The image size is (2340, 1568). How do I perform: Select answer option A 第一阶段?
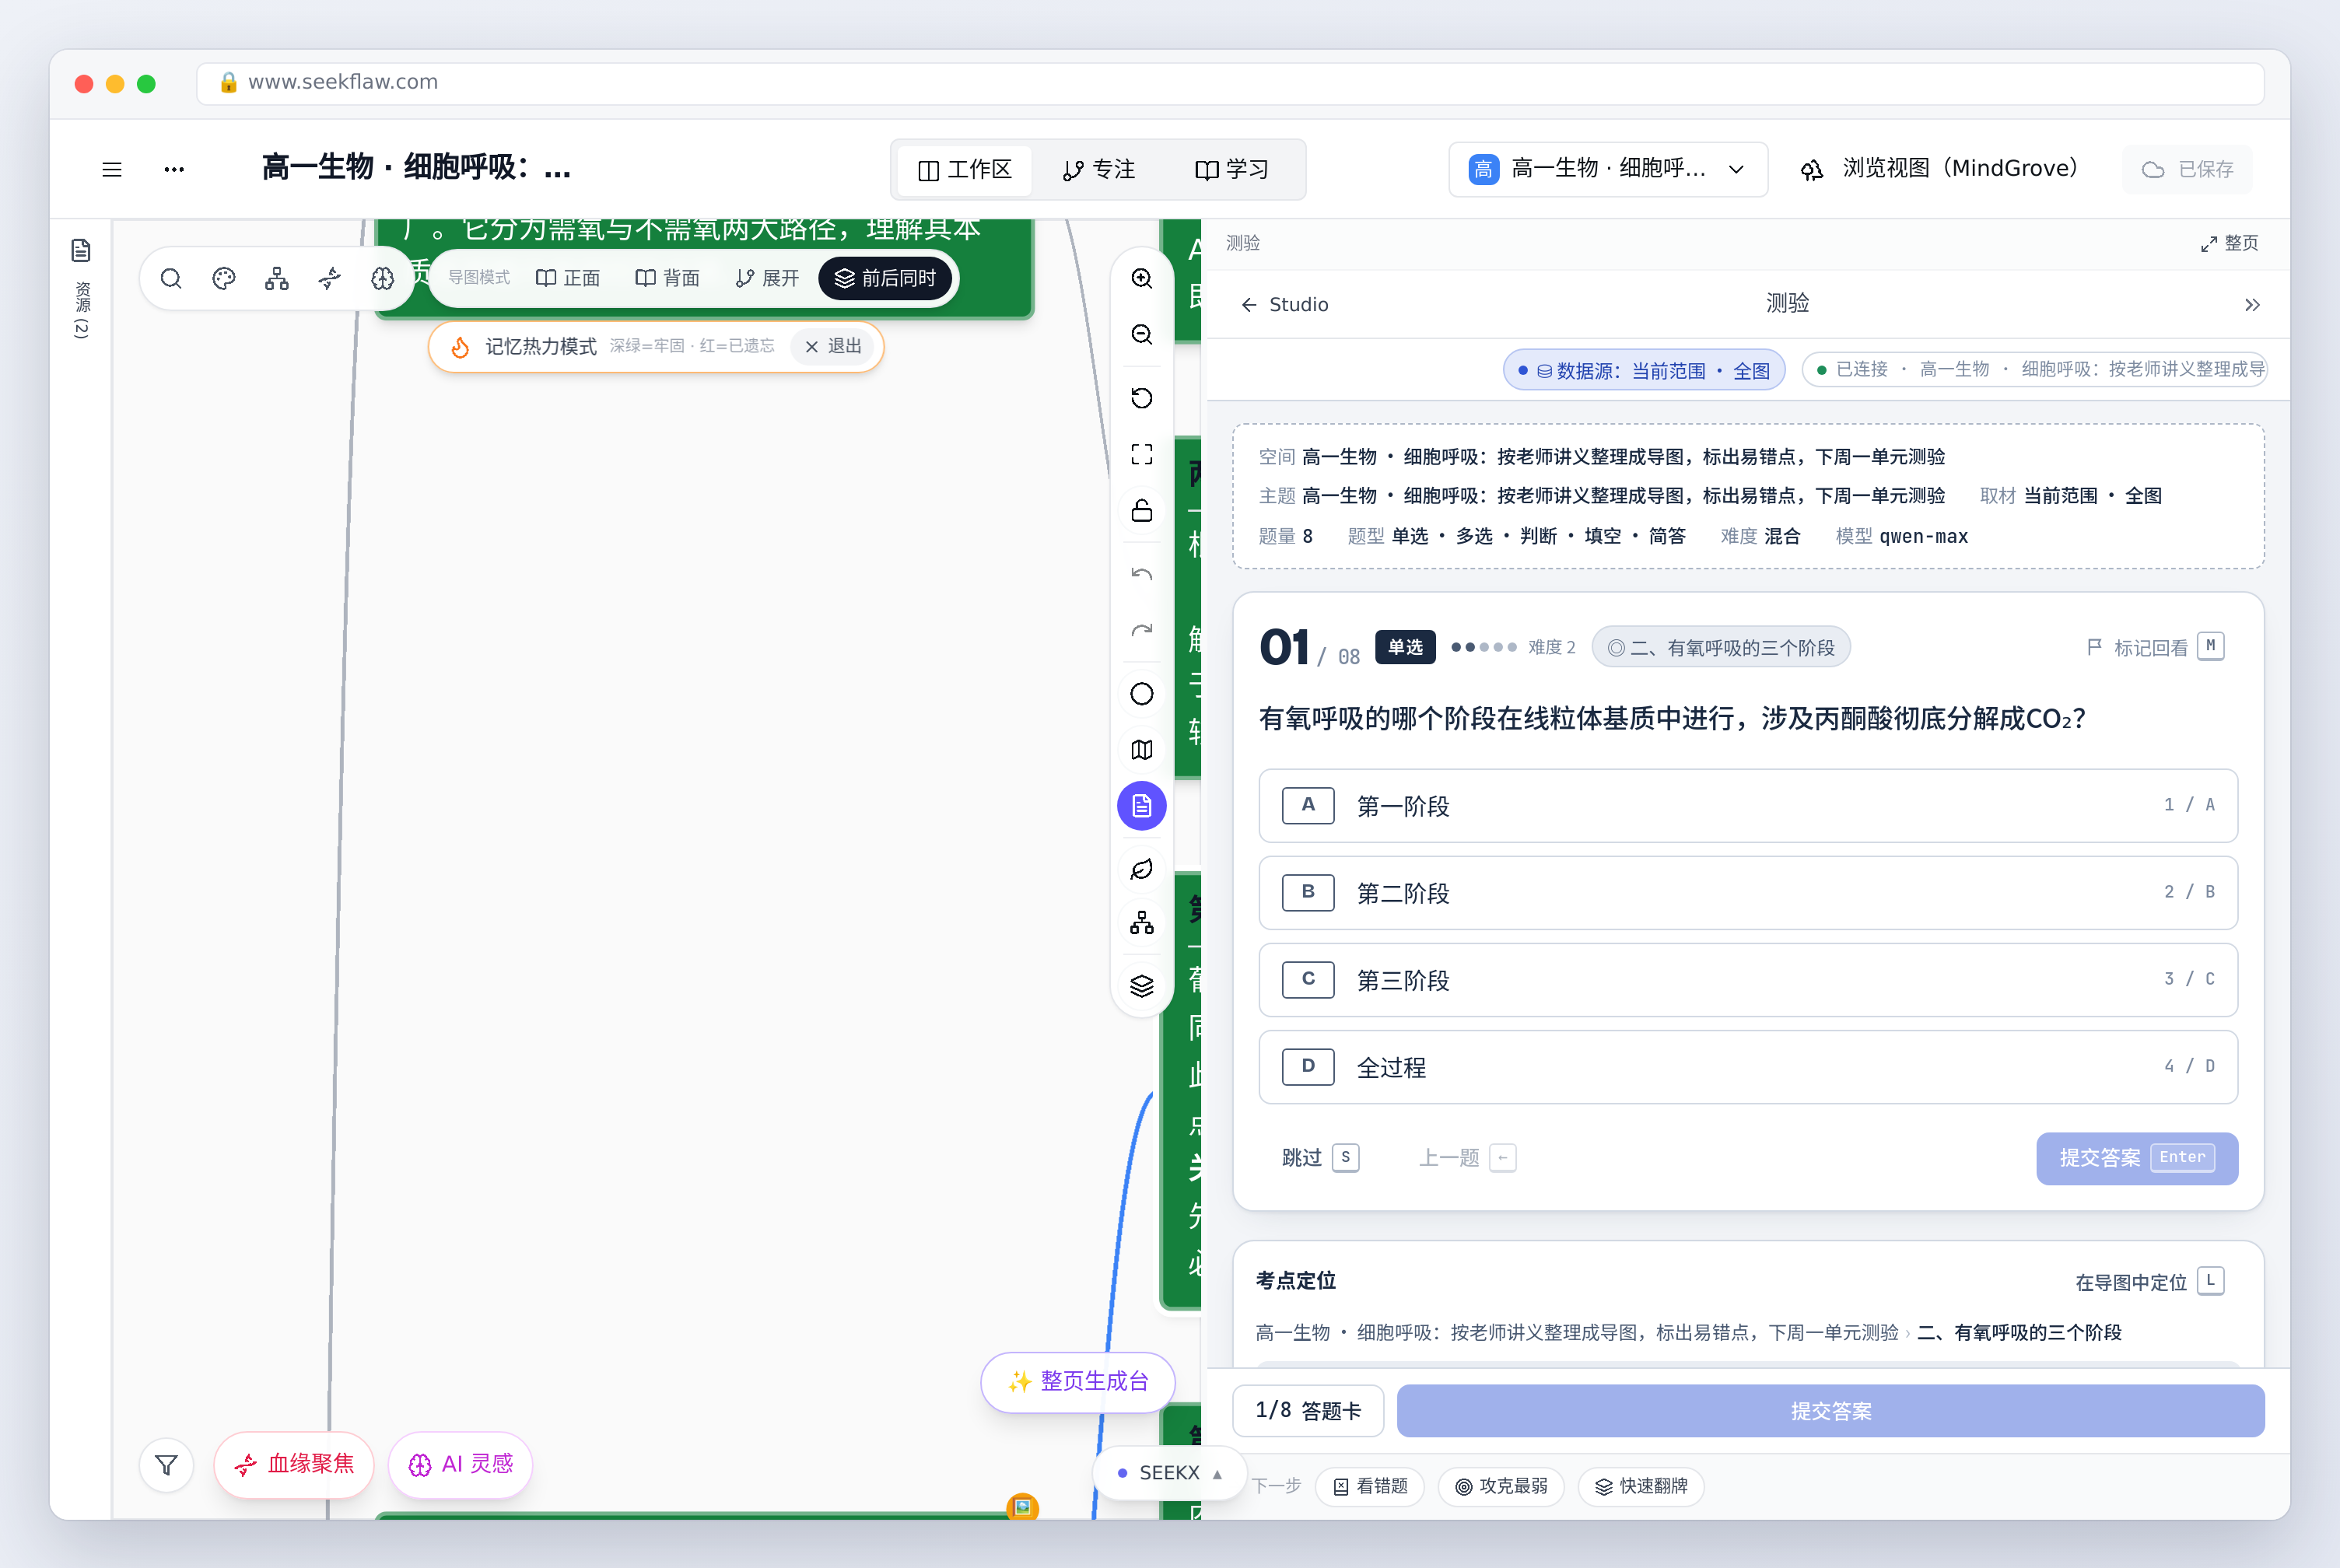1747,805
